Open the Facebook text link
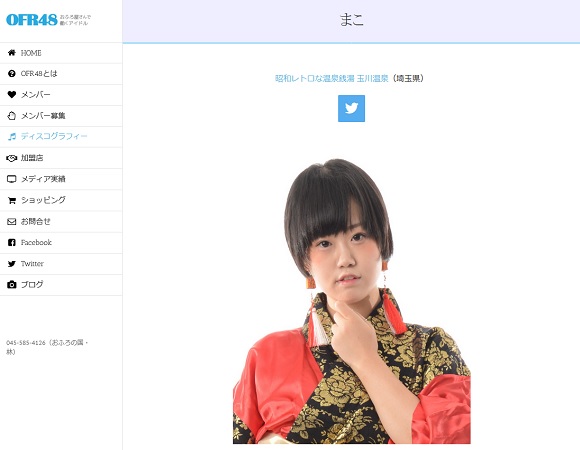This screenshot has width=580, height=450. tap(36, 243)
